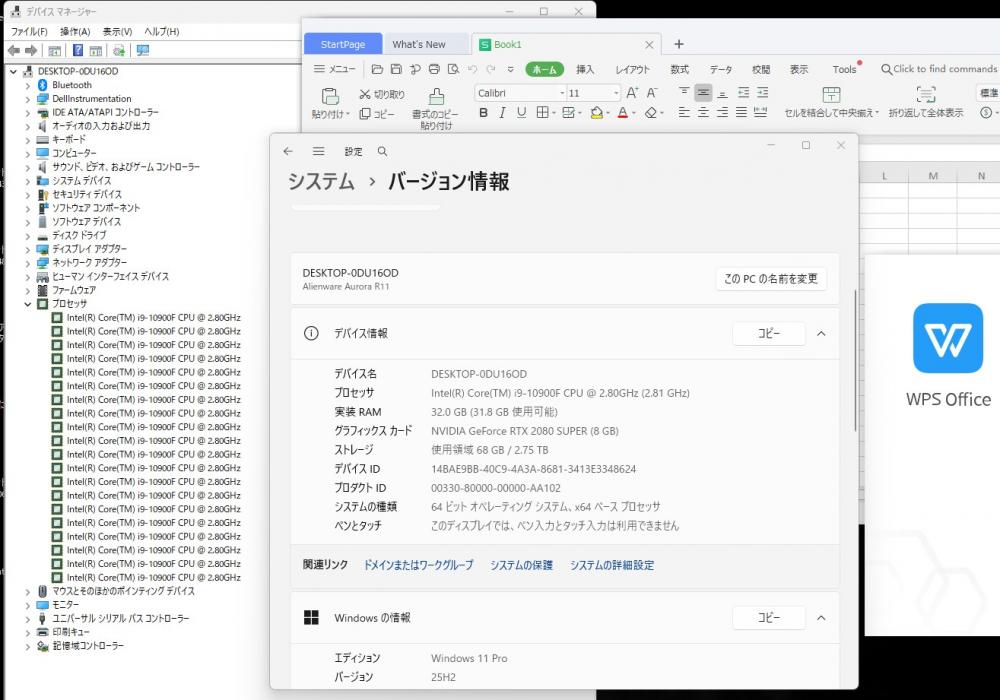The height and width of the screenshot is (700, 1000).
Task: Switch to the 挿入 ribbon tab in WPS
Action: click(585, 69)
